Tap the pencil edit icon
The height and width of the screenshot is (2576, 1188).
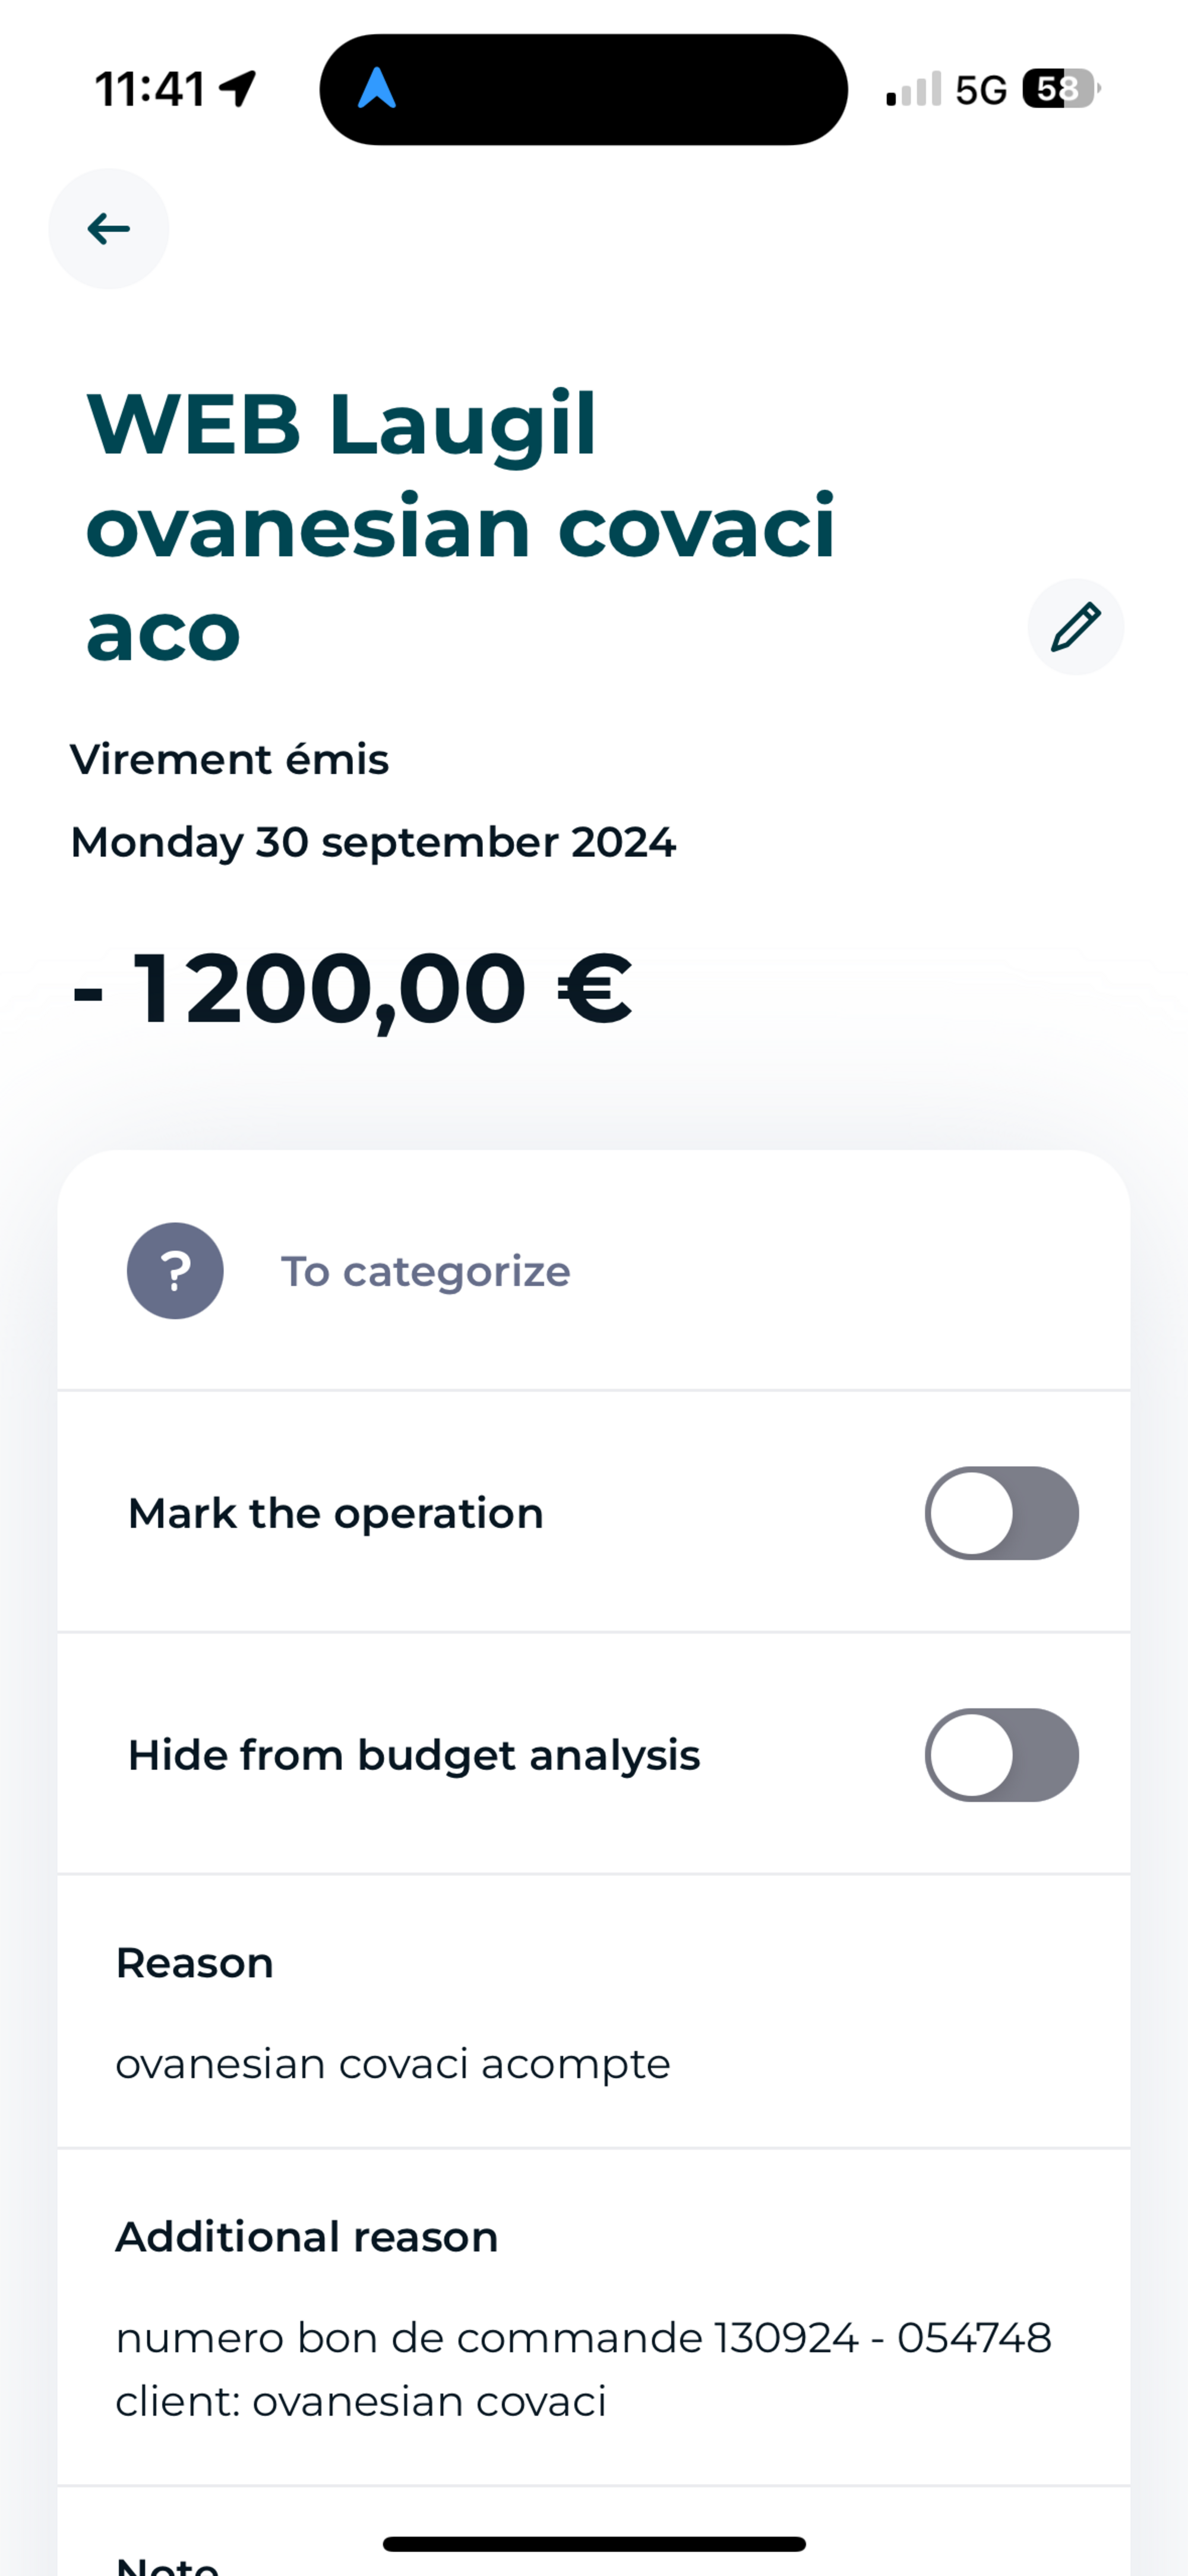[x=1075, y=627]
